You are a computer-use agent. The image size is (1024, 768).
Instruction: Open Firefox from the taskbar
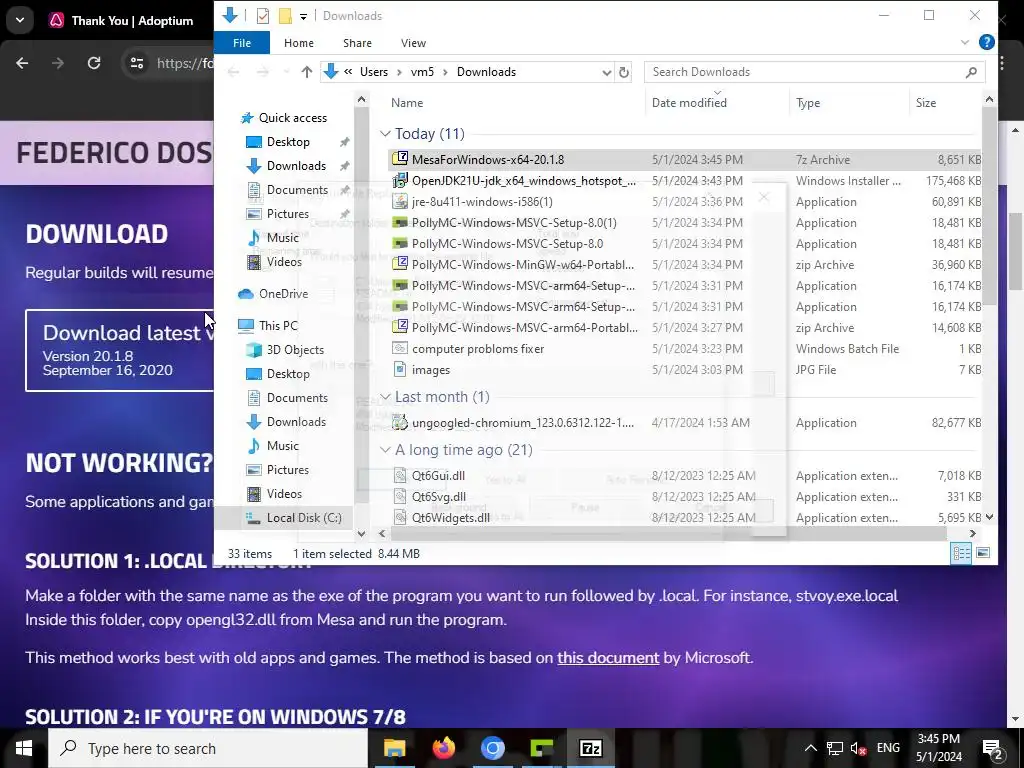click(444, 748)
